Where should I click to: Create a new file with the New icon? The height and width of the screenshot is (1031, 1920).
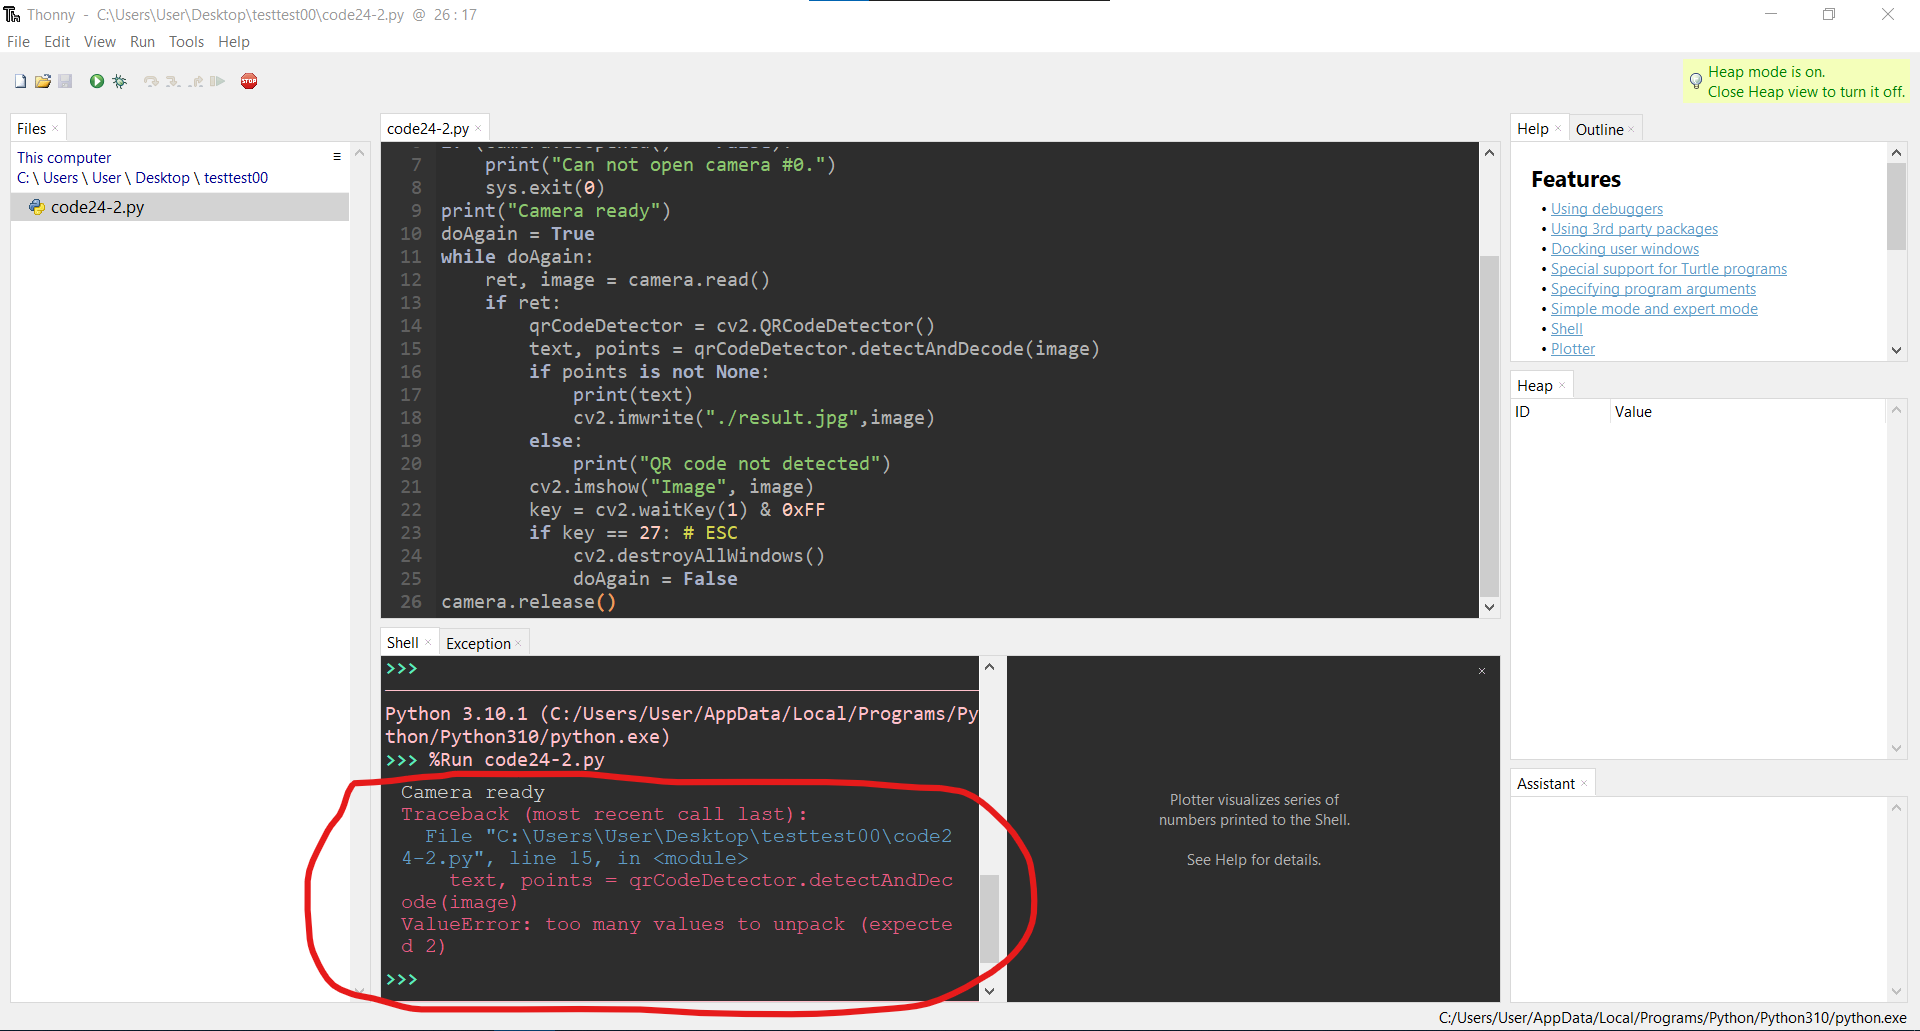pyautogui.click(x=20, y=81)
